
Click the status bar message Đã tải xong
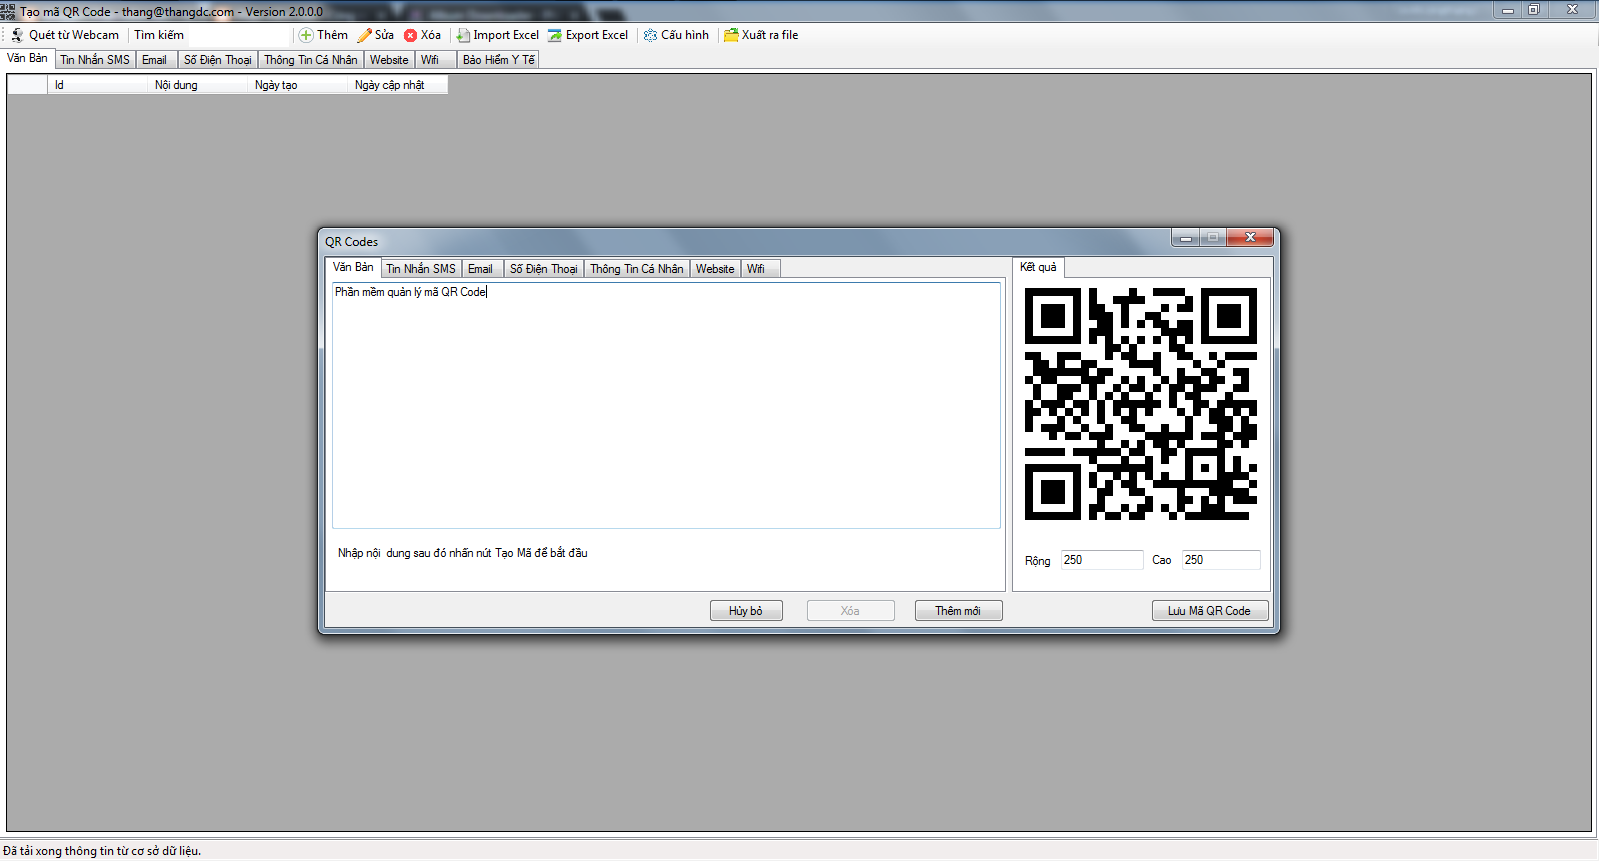102,851
